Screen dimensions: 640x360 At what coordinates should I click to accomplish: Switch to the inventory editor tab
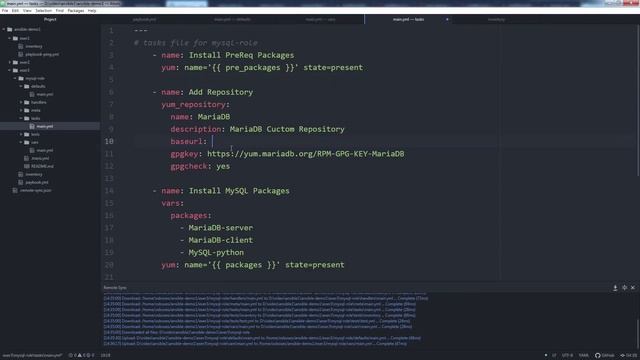point(496,19)
